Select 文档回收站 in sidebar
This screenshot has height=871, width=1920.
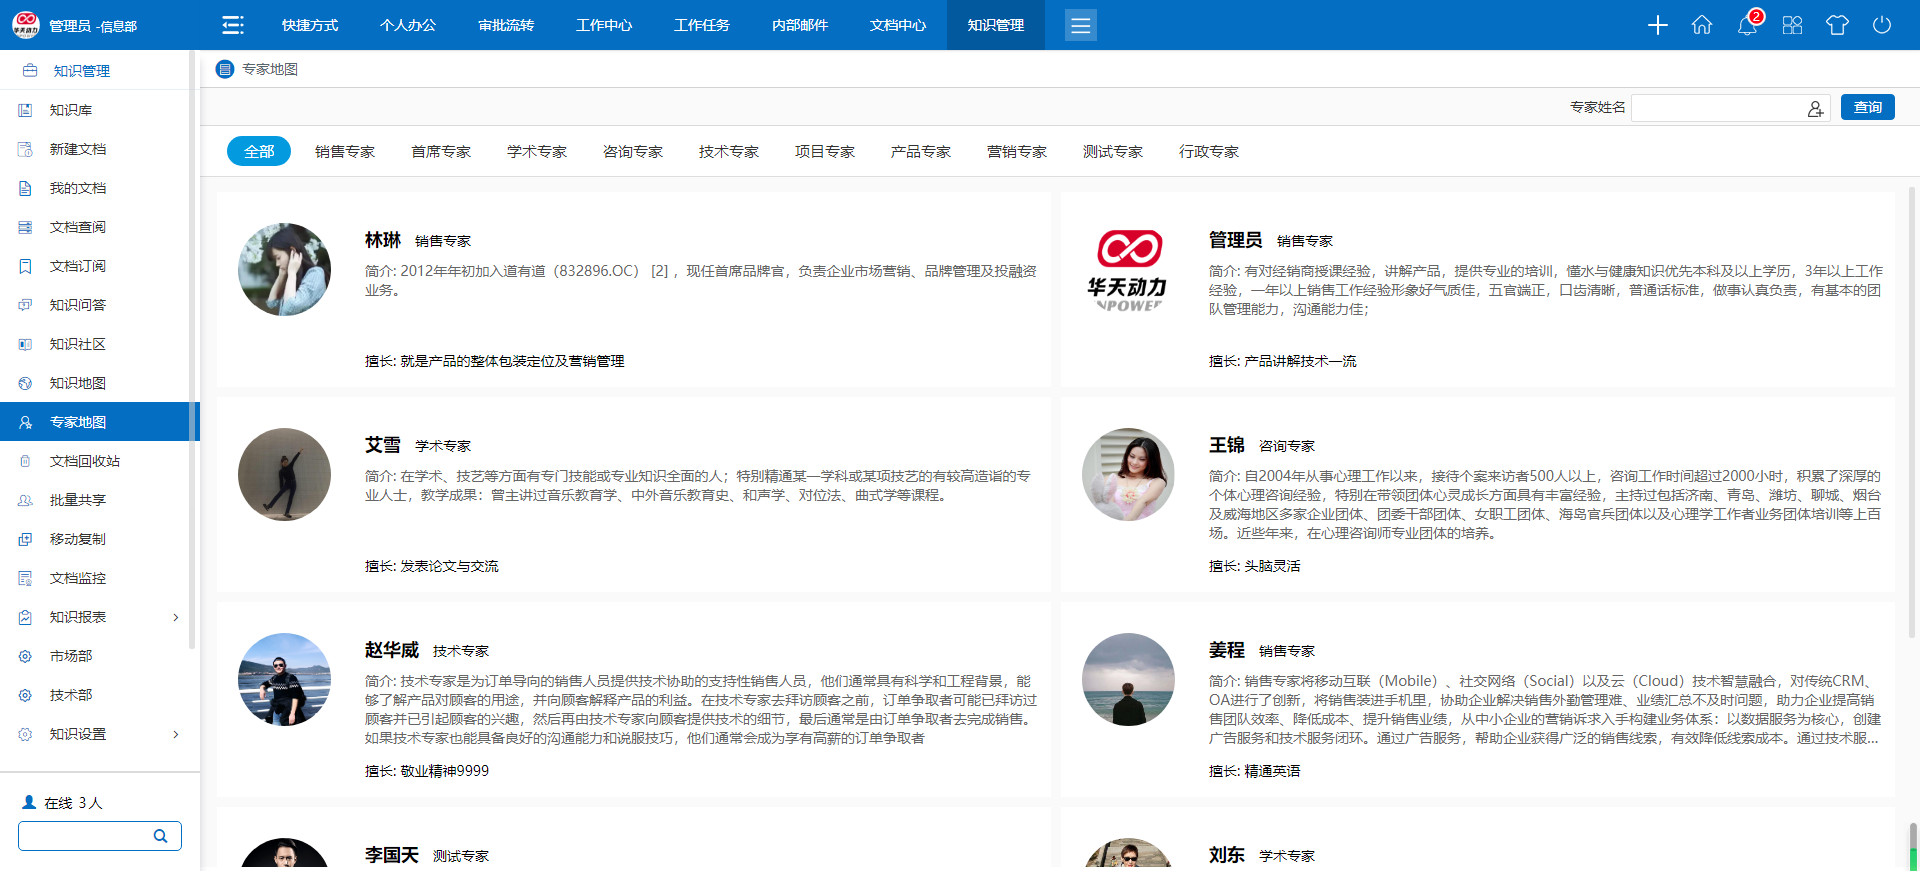click(85, 461)
